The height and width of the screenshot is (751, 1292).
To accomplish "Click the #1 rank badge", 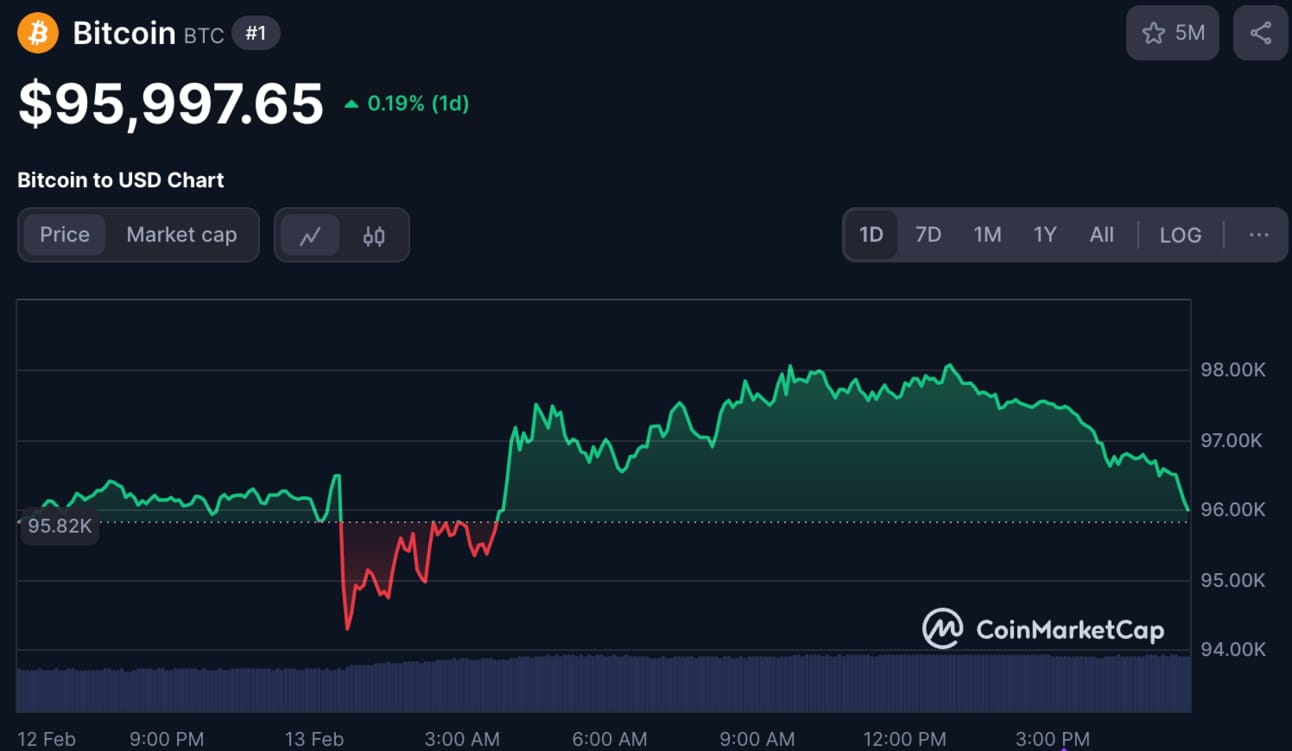I will 256,33.
